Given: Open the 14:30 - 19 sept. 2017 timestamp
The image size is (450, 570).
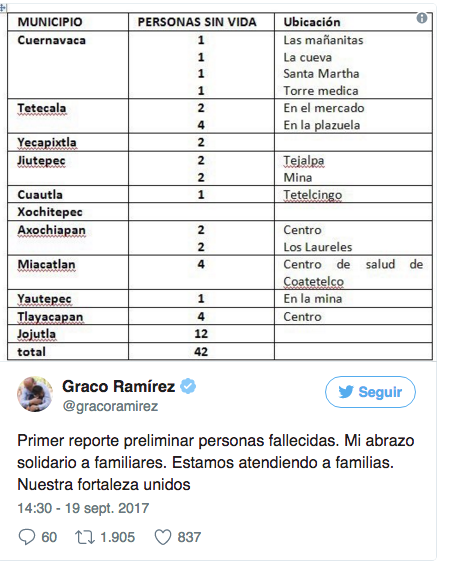Looking at the screenshot, I should point(83,508).
